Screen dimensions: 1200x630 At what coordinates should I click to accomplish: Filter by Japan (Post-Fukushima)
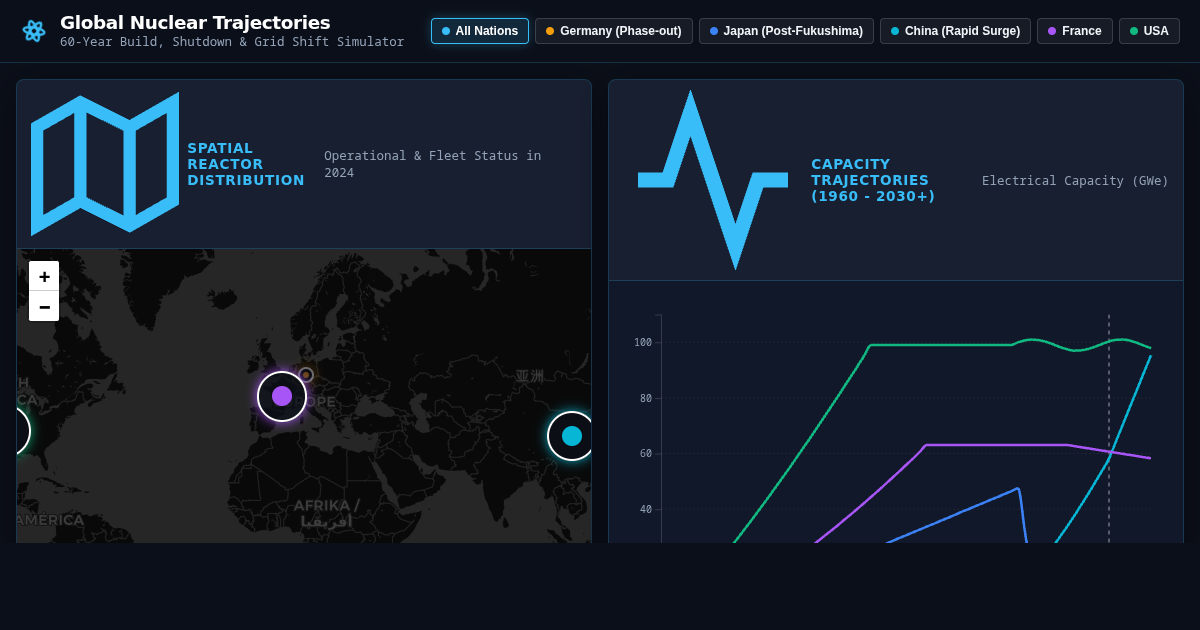coord(786,31)
